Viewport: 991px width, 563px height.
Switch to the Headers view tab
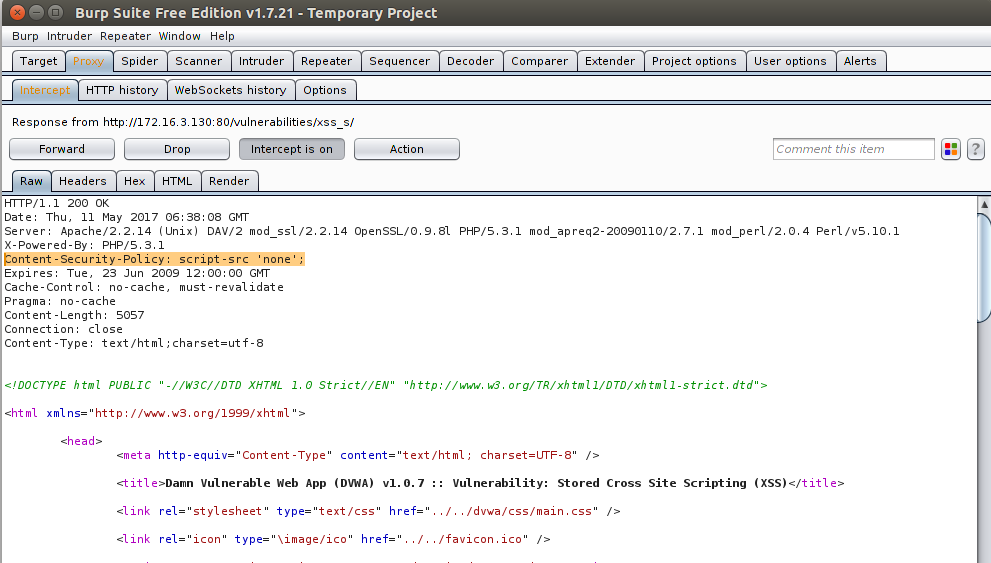click(x=83, y=181)
